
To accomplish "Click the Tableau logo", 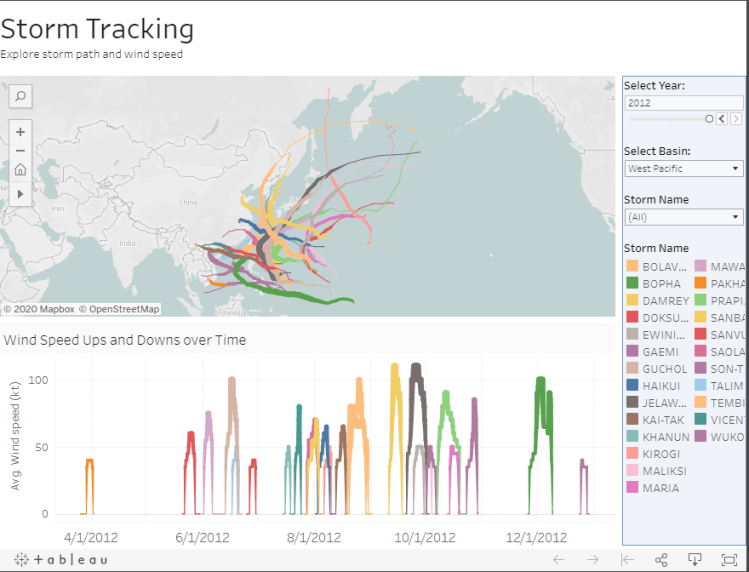I will coord(61,560).
